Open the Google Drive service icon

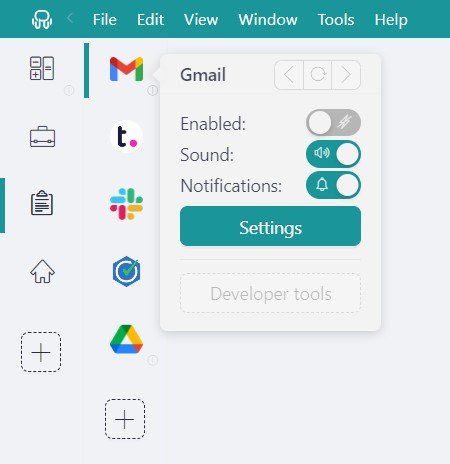[x=126, y=339]
